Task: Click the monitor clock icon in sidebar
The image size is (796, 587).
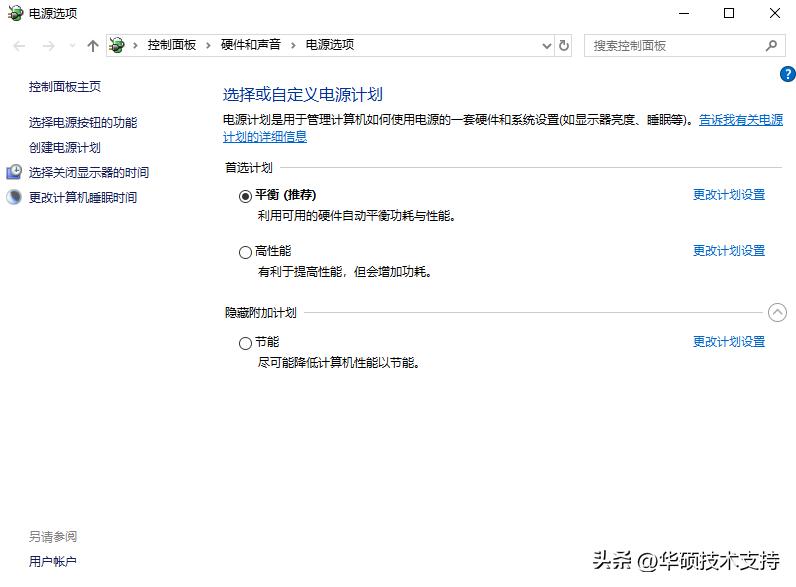Action: pyautogui.click(x=14, y=172)
